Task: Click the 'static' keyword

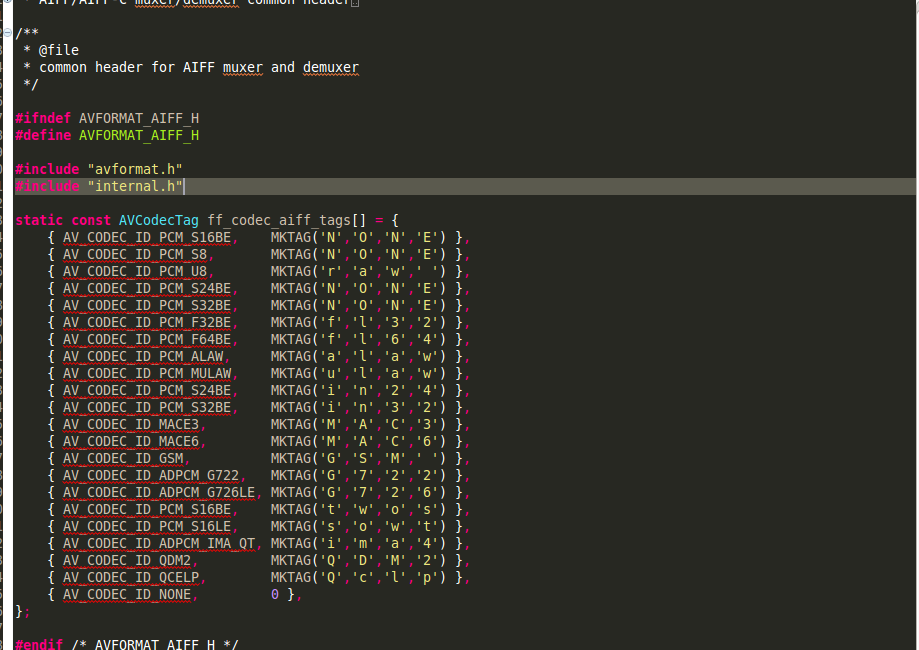Action: click(x=39, y=220)
